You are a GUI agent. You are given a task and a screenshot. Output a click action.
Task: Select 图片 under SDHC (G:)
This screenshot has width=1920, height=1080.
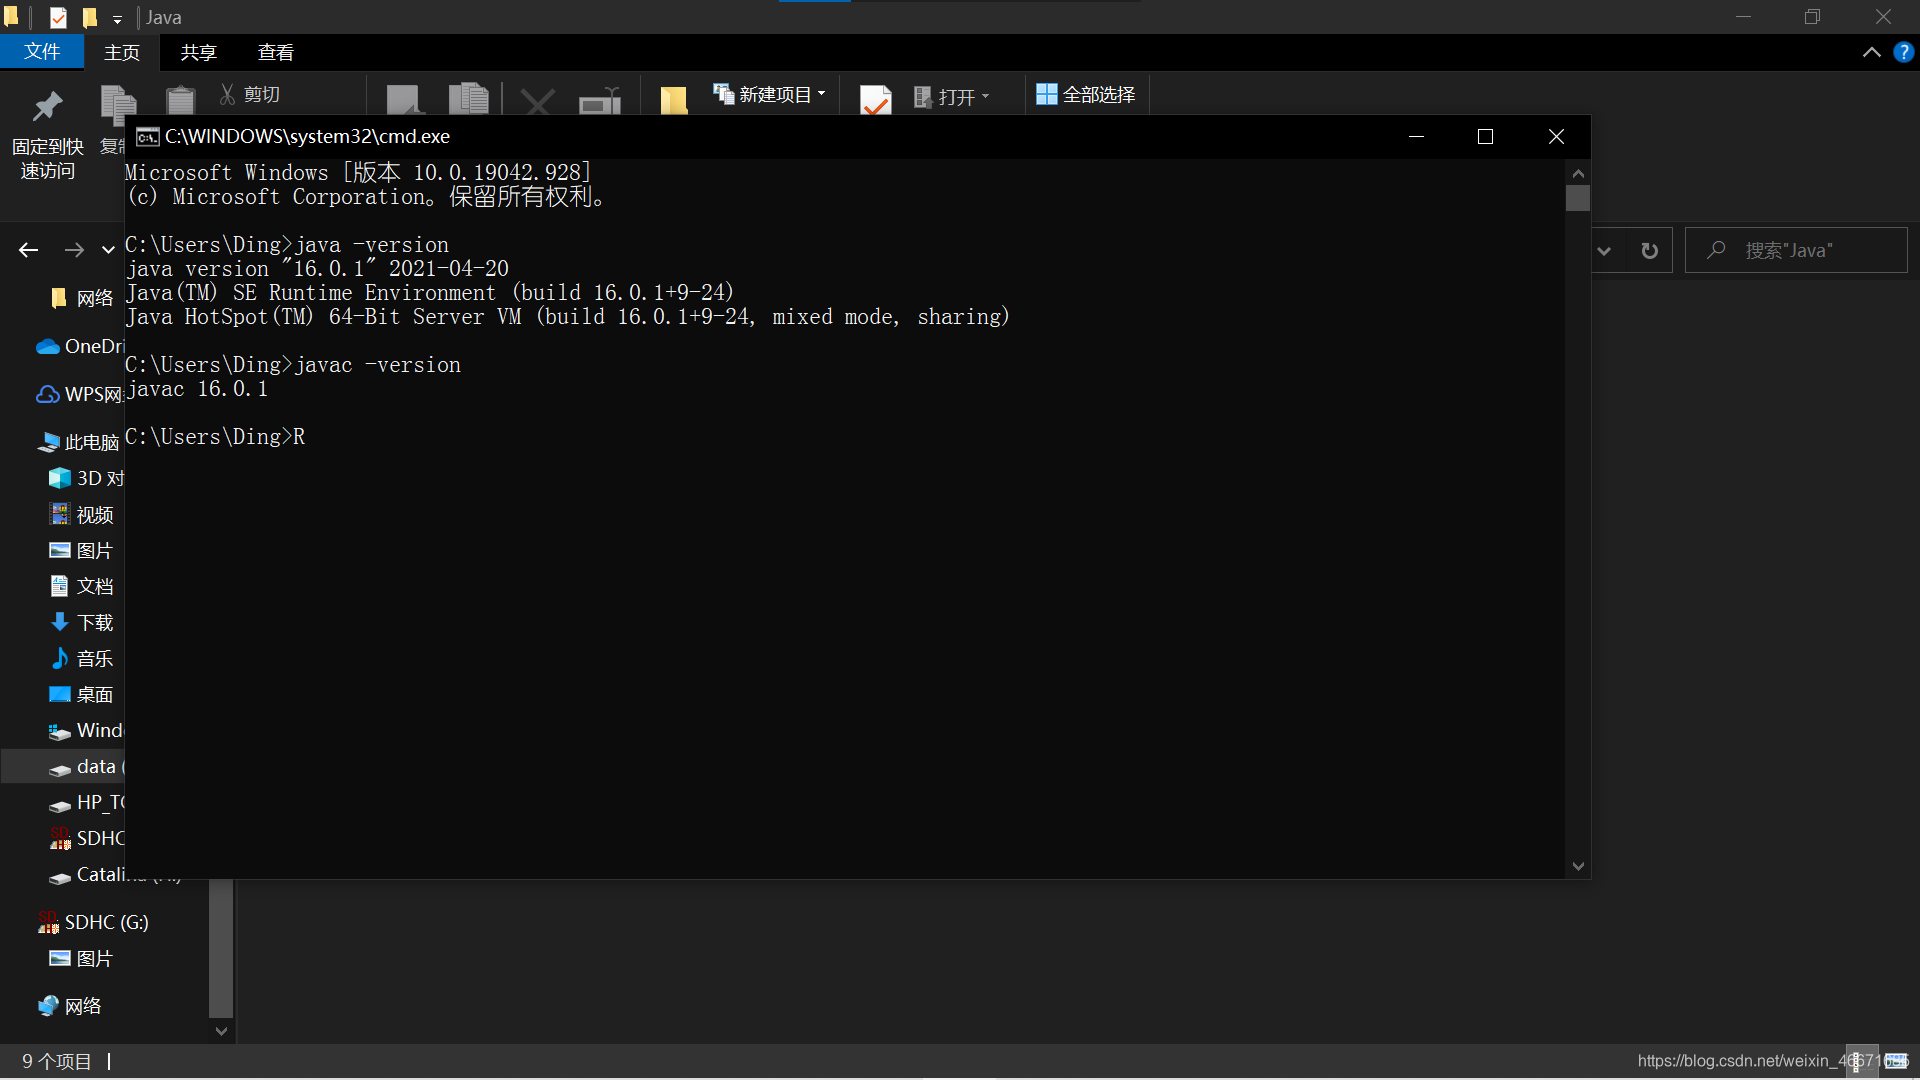pos(82,958)
